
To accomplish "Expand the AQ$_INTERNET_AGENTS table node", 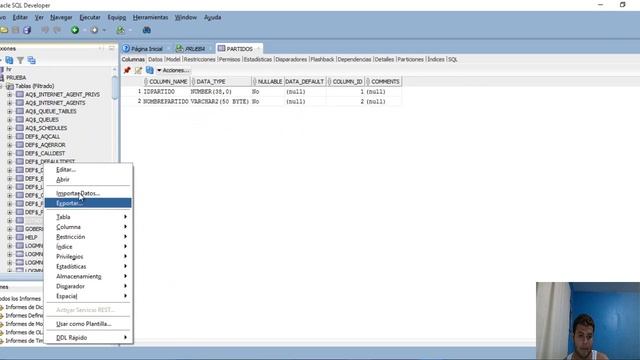I will (9, 103).
